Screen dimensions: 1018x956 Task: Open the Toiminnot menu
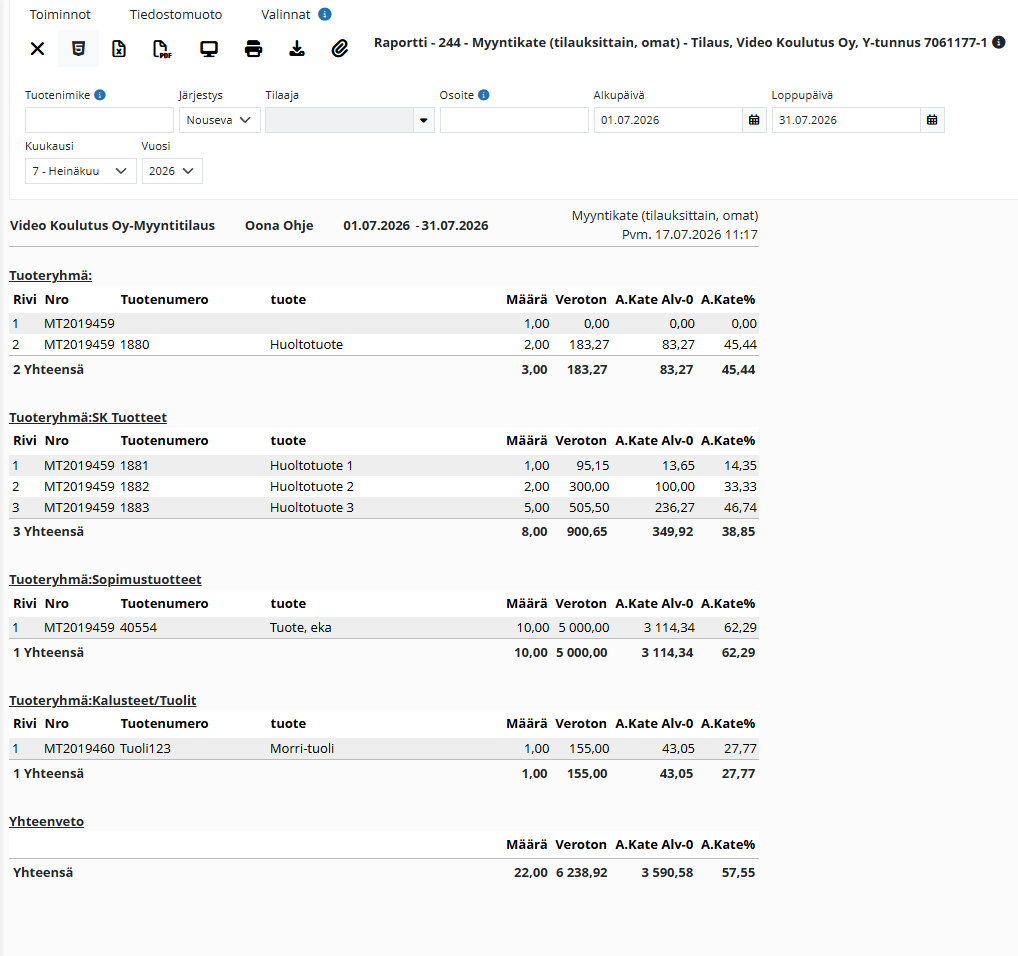(x=60, y=14)
